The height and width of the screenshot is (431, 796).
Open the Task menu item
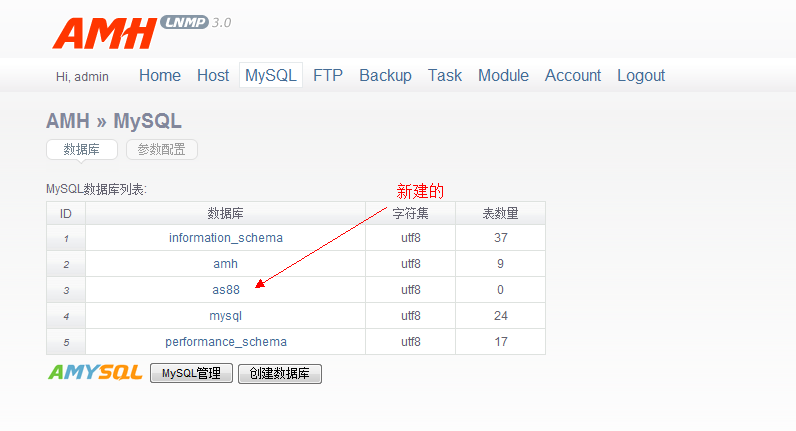click(445, 76)
